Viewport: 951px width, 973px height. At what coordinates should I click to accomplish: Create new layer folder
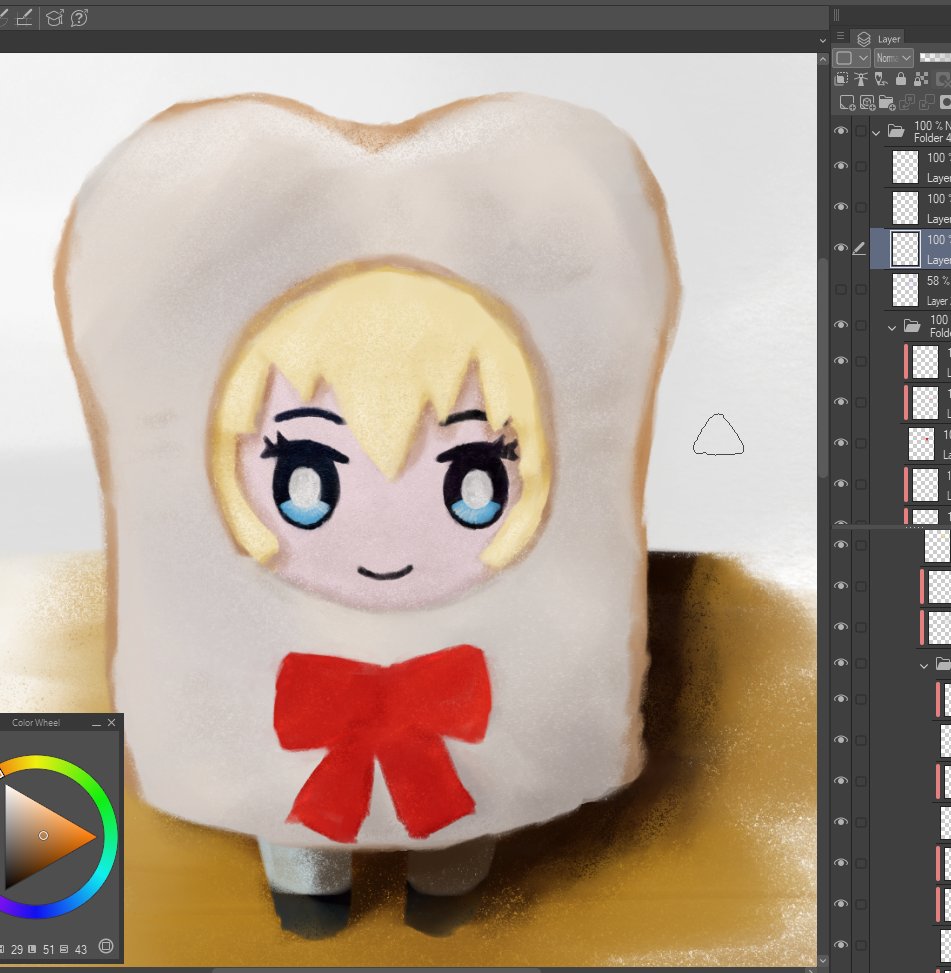tap(886, 102)
